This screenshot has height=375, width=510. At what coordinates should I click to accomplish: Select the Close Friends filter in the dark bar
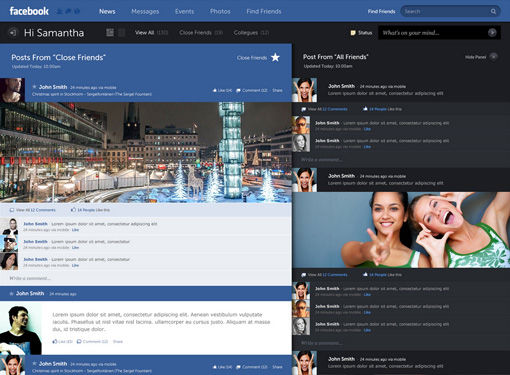[x=201, y=32]
